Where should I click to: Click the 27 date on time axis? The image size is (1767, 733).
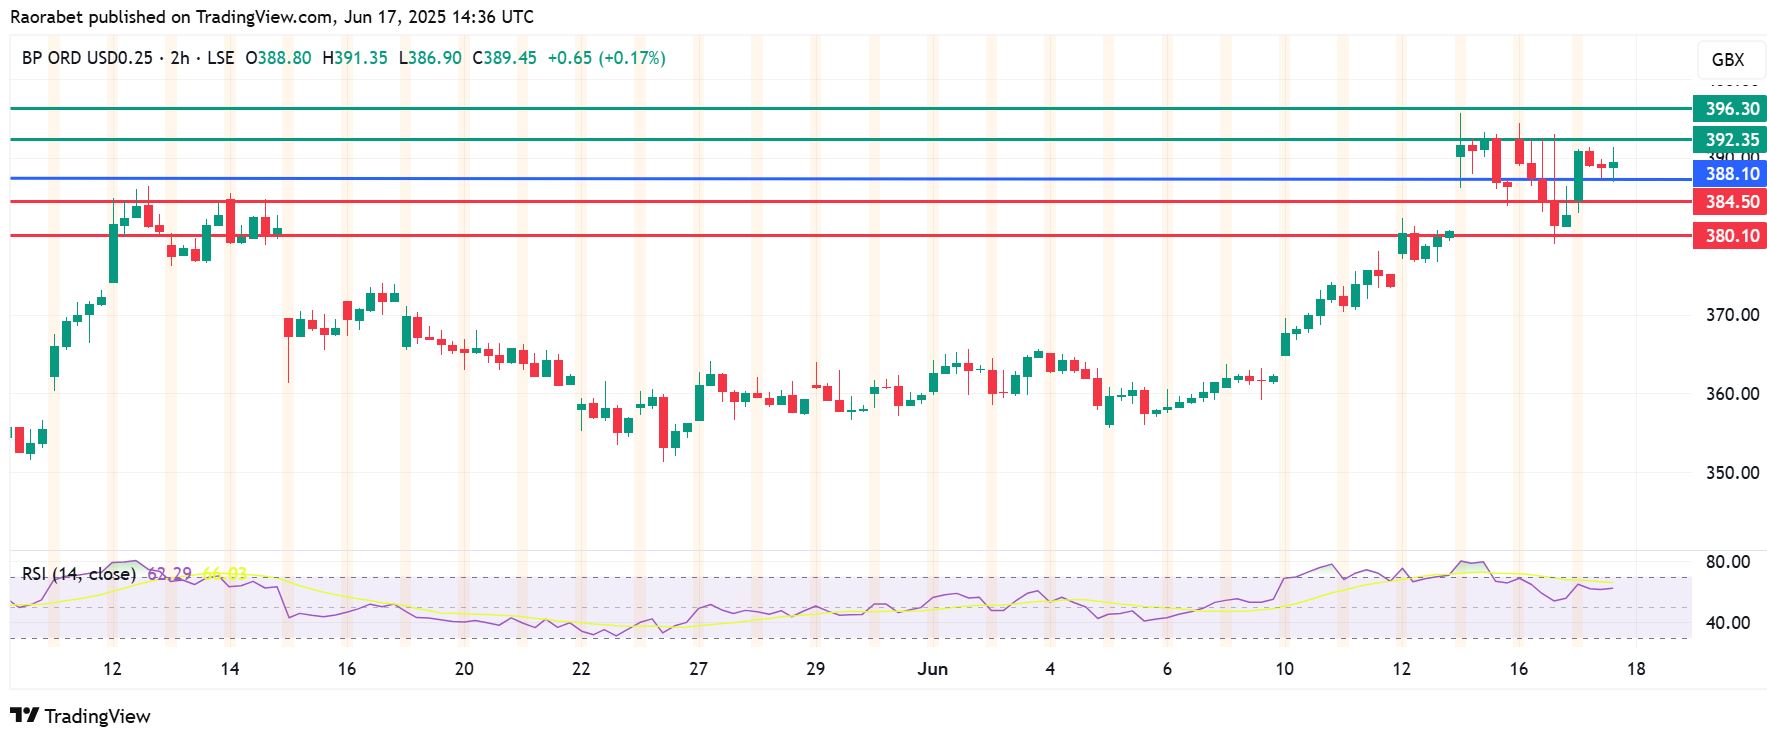pos(698,669)
